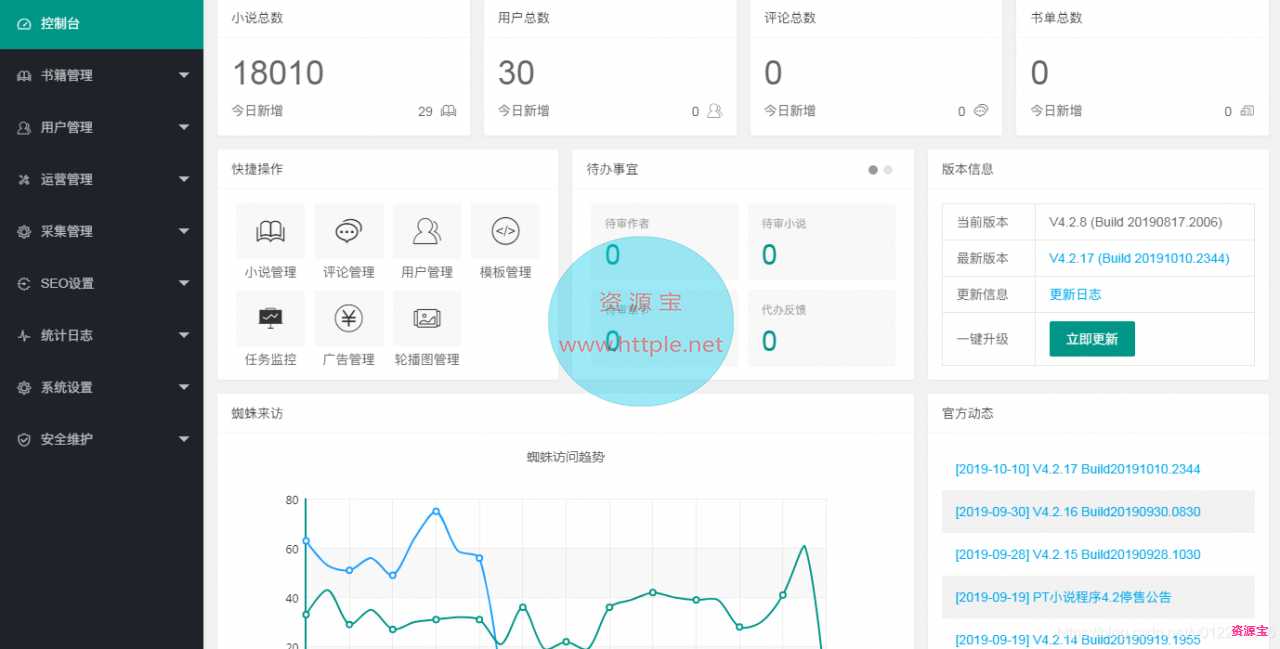
Task: Open the 用户管理 person shortcut icon in 快捷操作
Action: tap(427, 232)
